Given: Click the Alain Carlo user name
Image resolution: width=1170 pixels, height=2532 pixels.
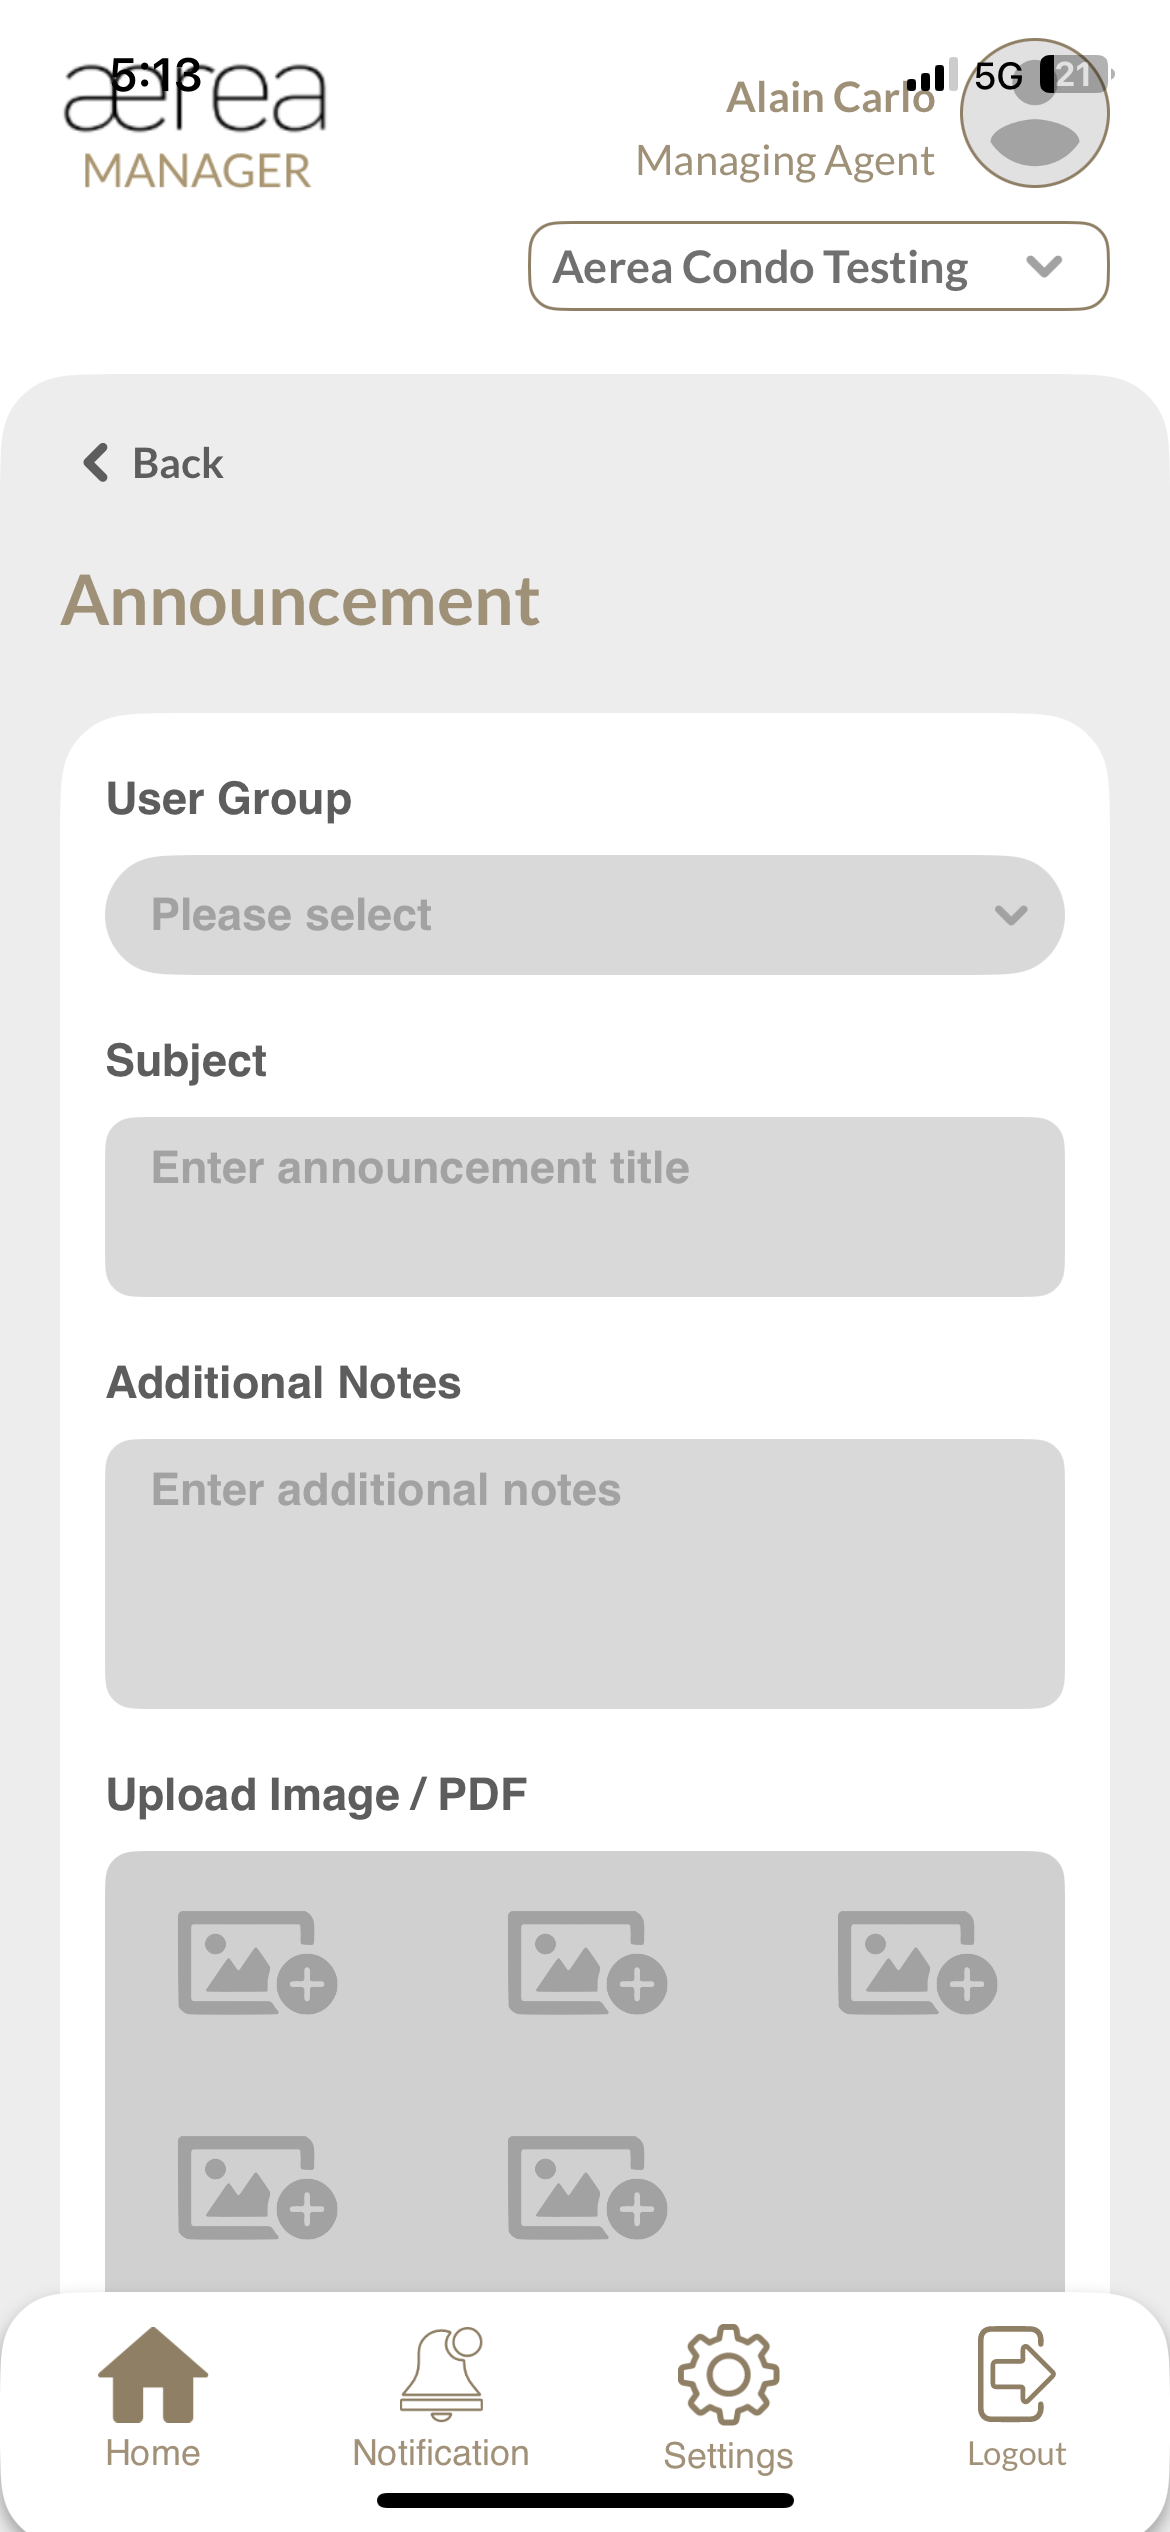Looking at the screenshot, I should (x=830, y=98).
